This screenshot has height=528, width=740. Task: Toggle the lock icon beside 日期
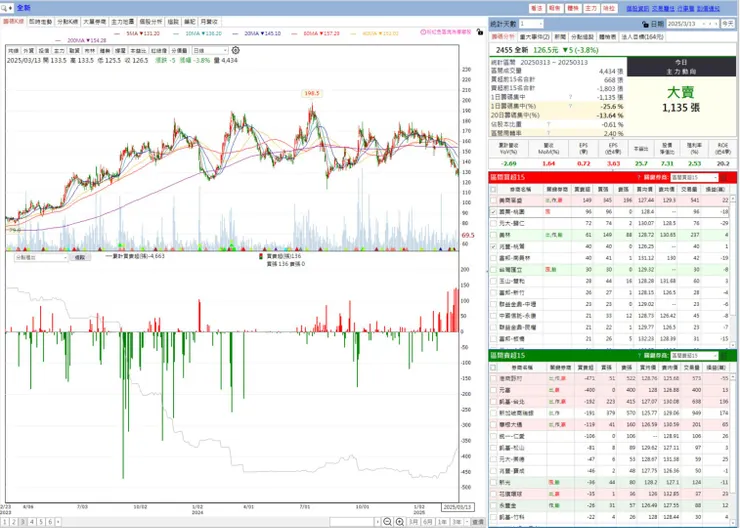(646, 24)
